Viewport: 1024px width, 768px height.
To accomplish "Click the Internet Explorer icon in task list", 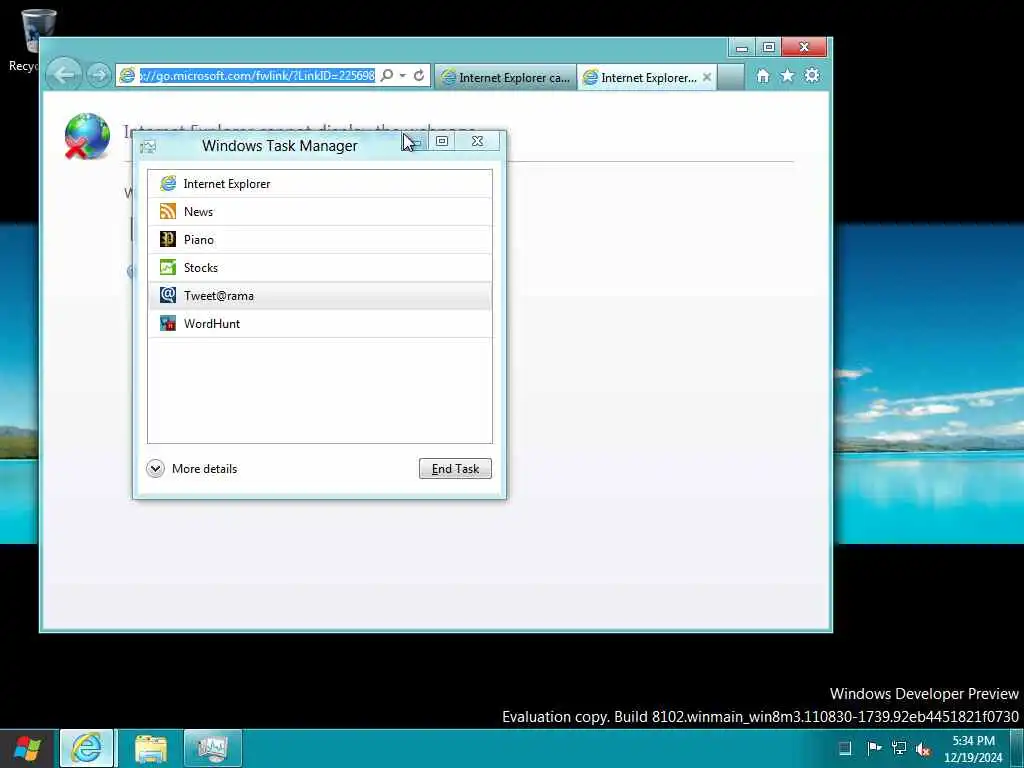I will pyautogui.click(x=168, y=184).
